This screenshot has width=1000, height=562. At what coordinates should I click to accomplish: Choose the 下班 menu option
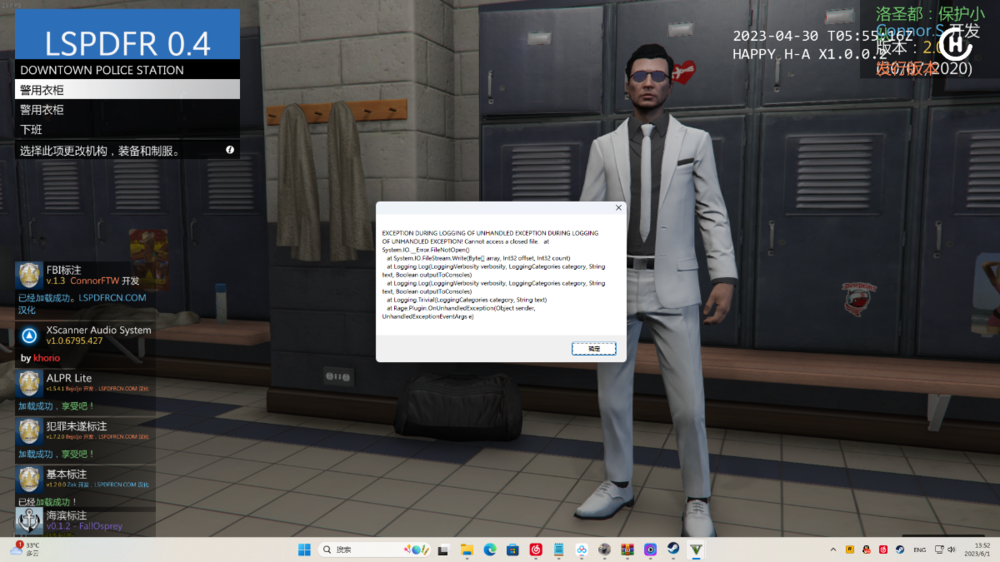click(x=127, y=130)
